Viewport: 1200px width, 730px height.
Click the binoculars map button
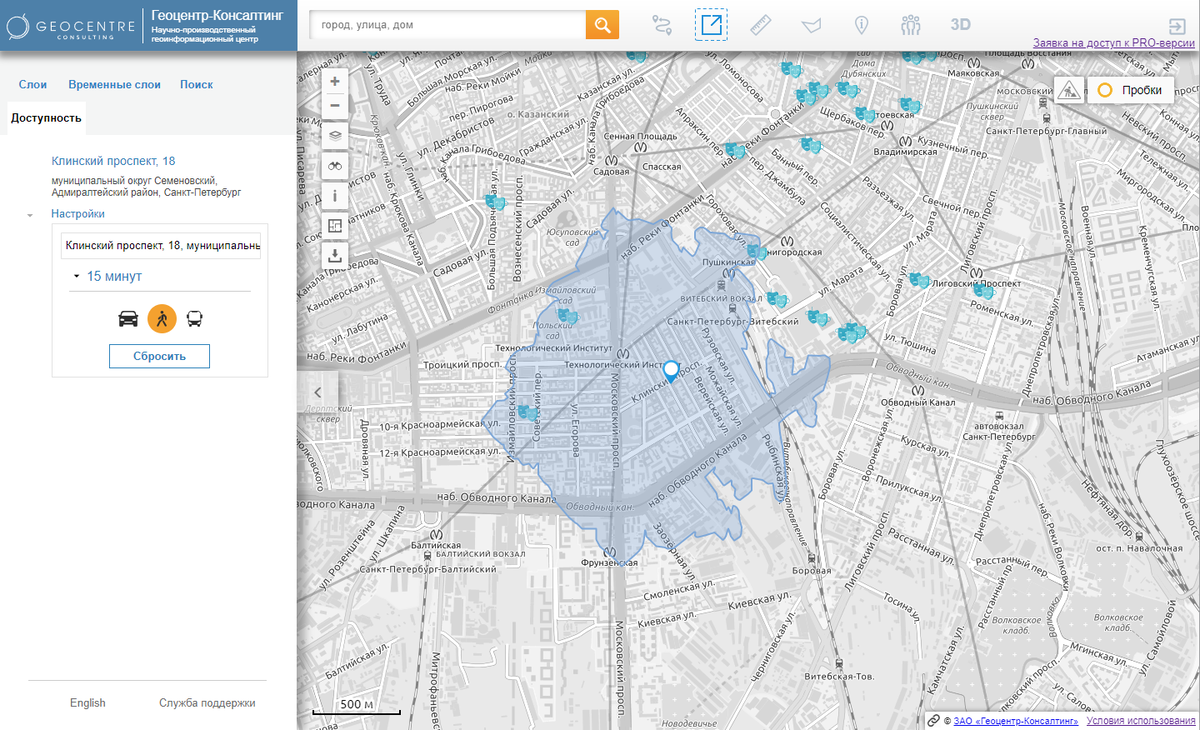pos(335,166)
